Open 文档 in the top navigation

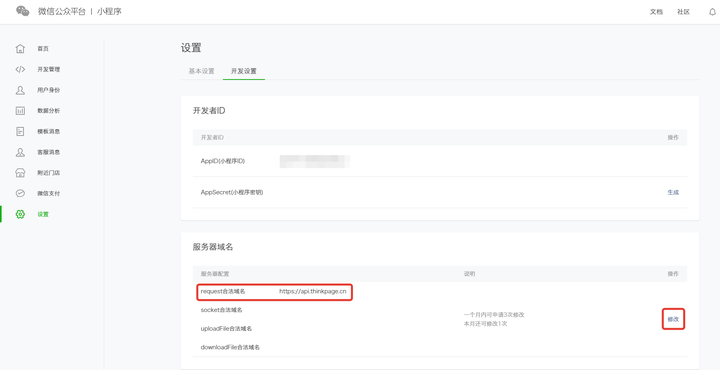pyautogui.click(x=656, y=12)
